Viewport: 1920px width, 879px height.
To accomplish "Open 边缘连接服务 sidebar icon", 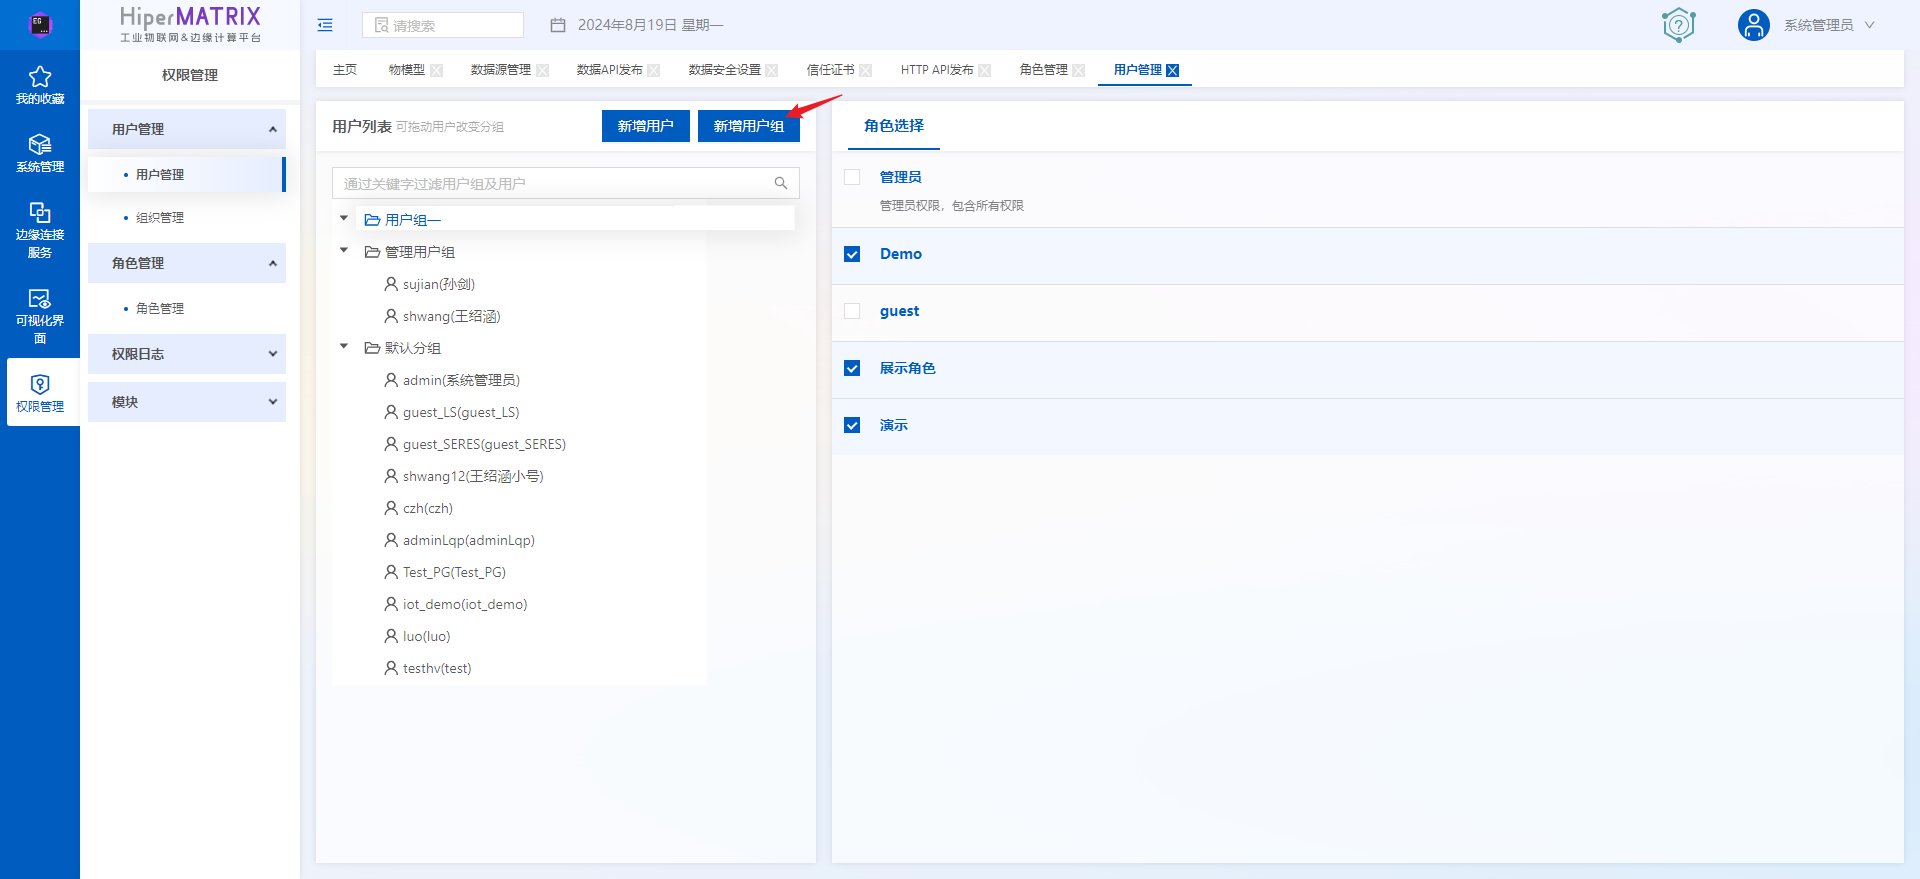I will tap(40, 212).
